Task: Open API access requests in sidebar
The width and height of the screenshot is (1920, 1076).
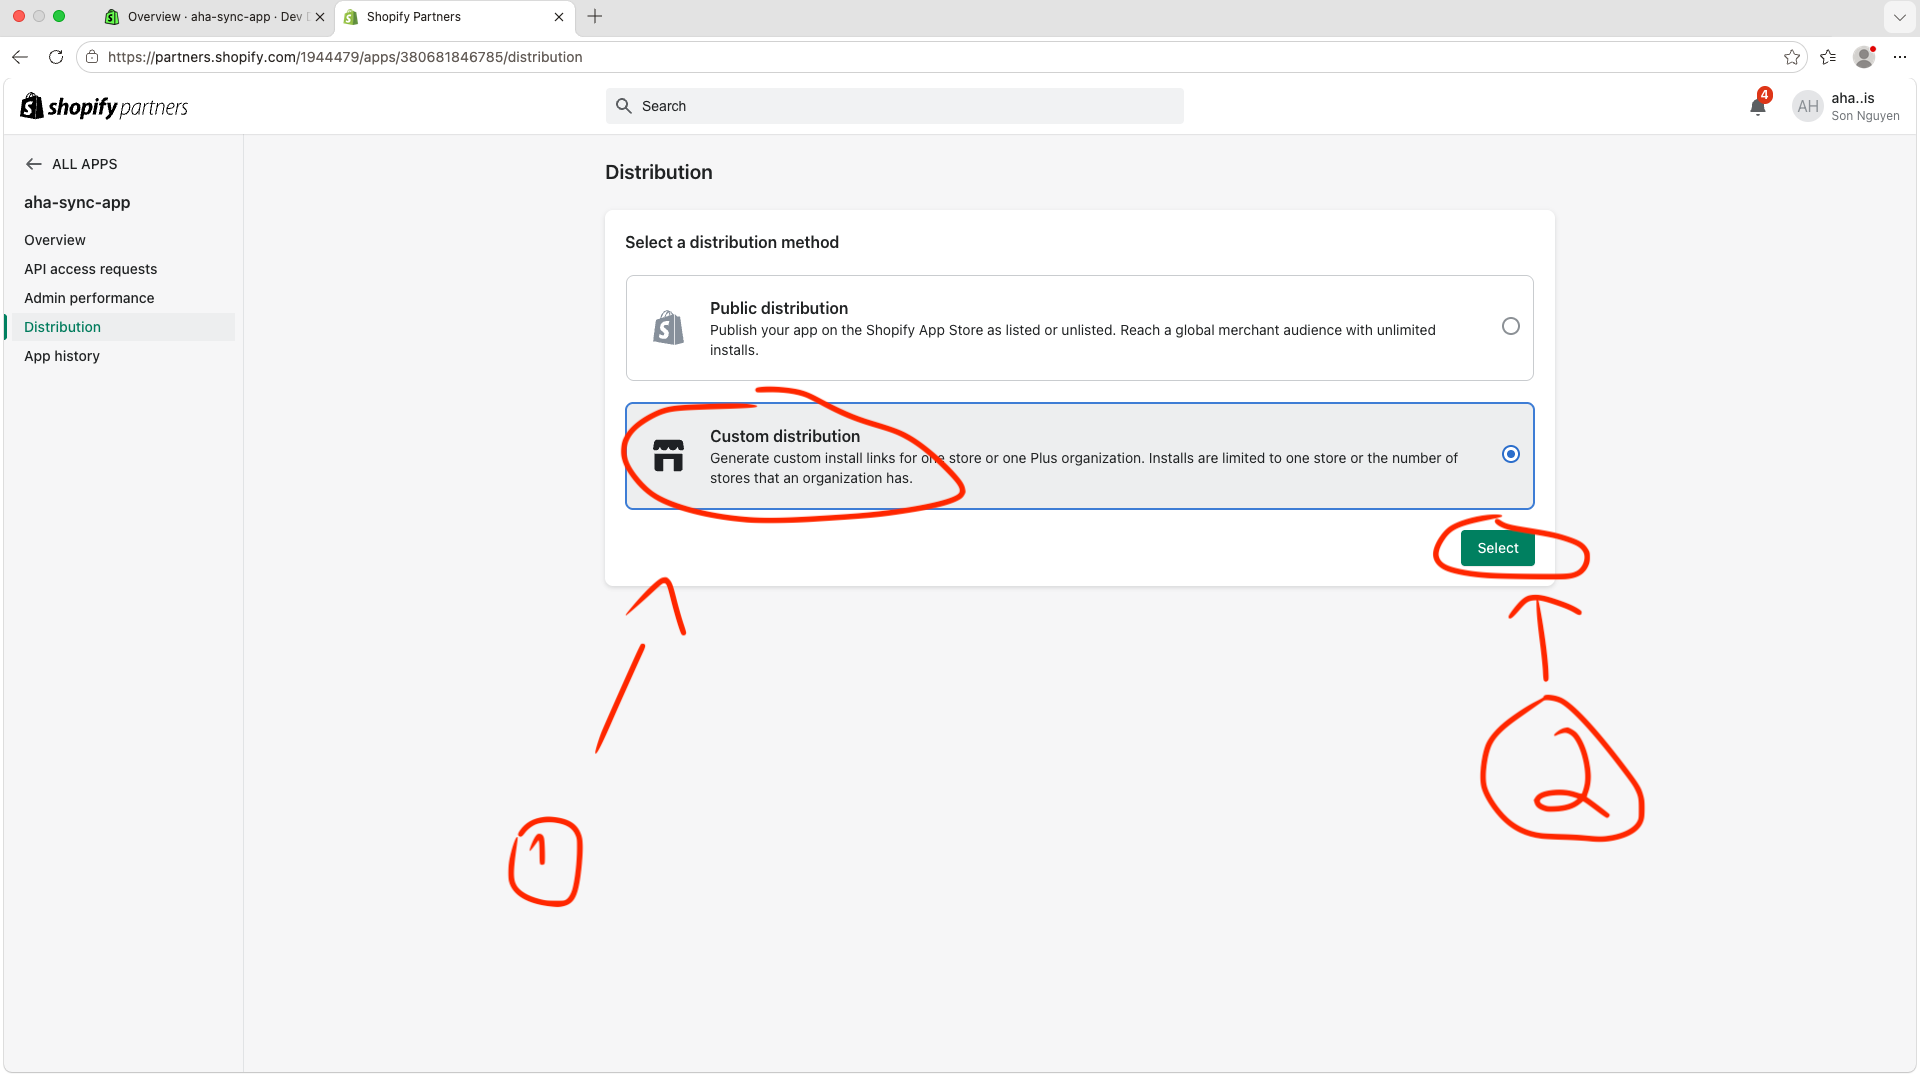Action: tap(91, 269)
